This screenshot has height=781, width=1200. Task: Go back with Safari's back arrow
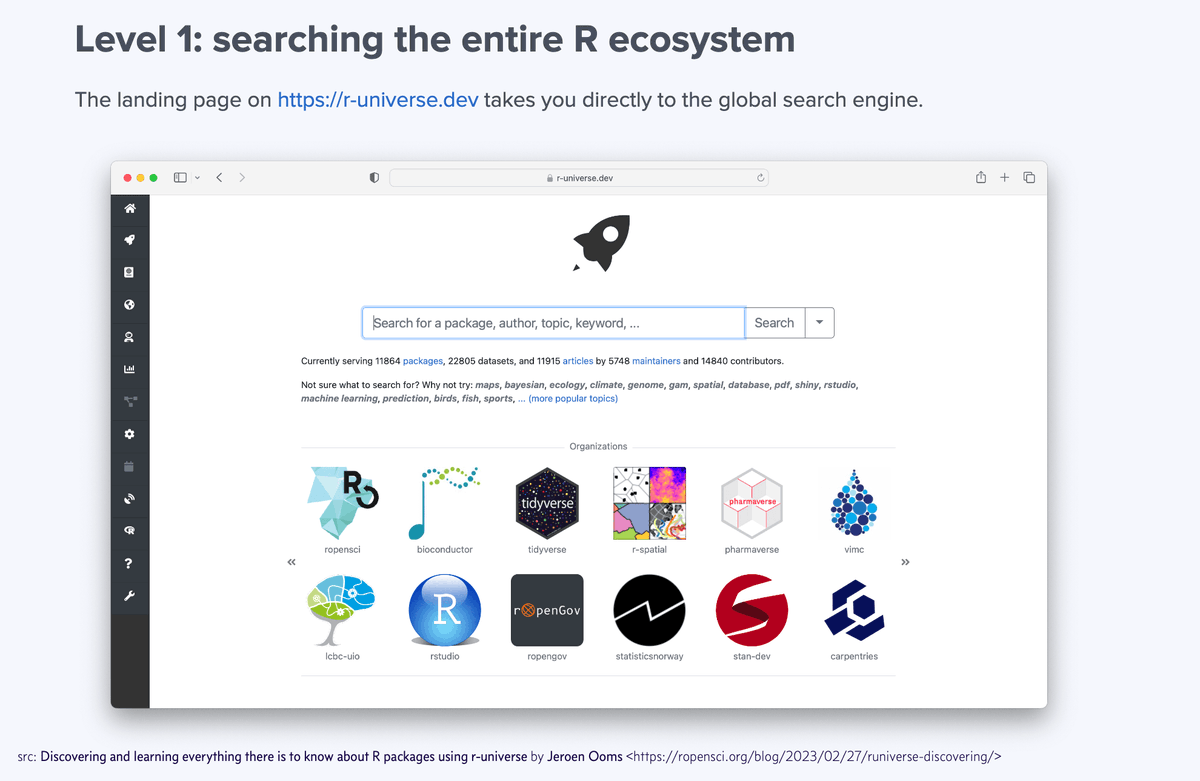click(x=219, y=177)
